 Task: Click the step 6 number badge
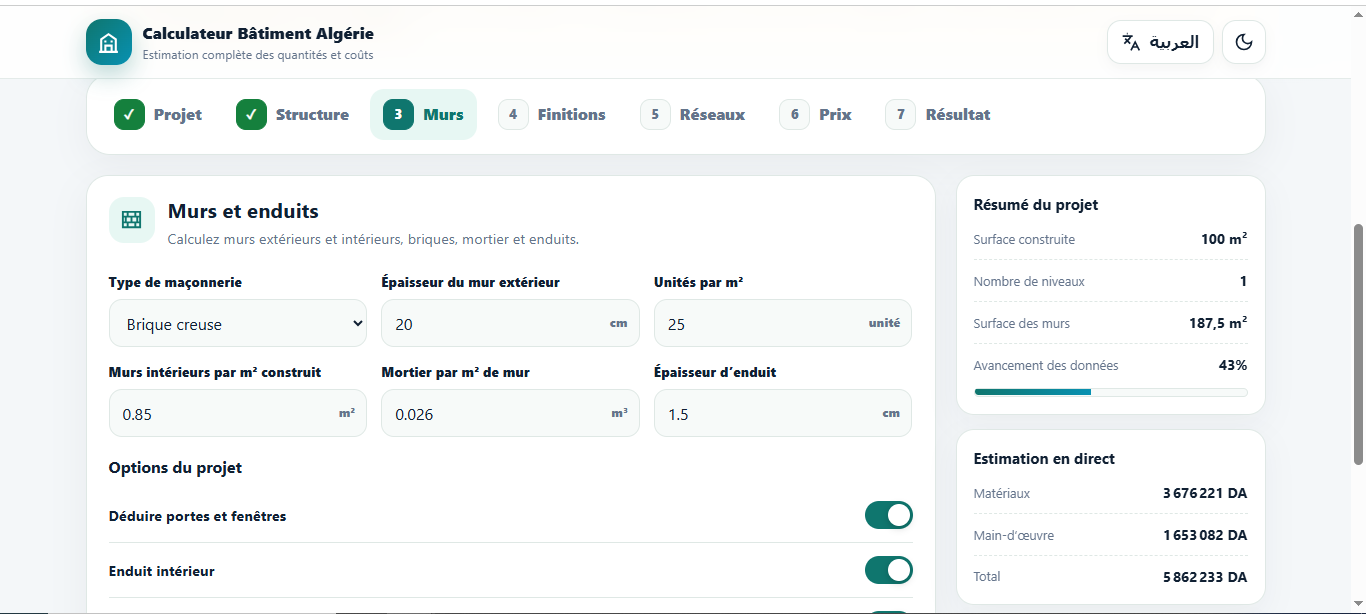794,115
